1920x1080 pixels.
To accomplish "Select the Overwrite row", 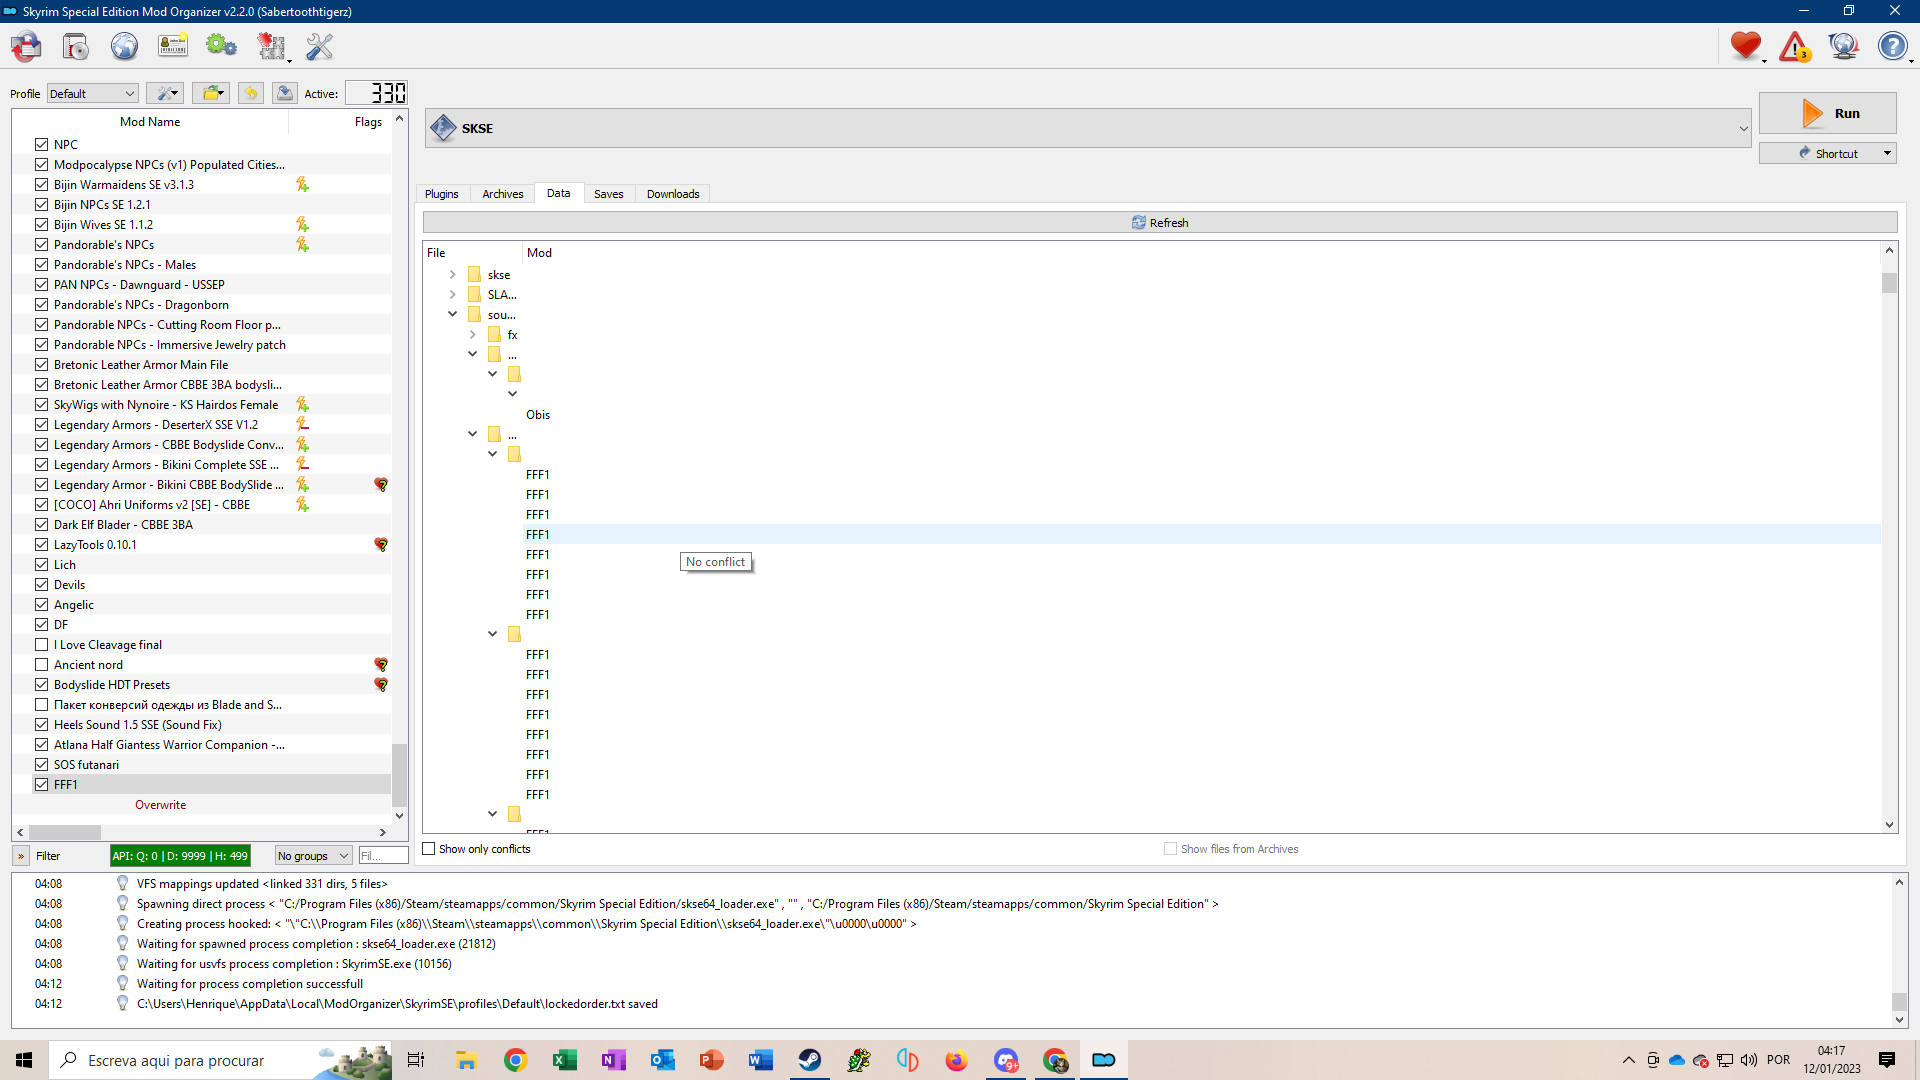I will (x=202, y=805).
